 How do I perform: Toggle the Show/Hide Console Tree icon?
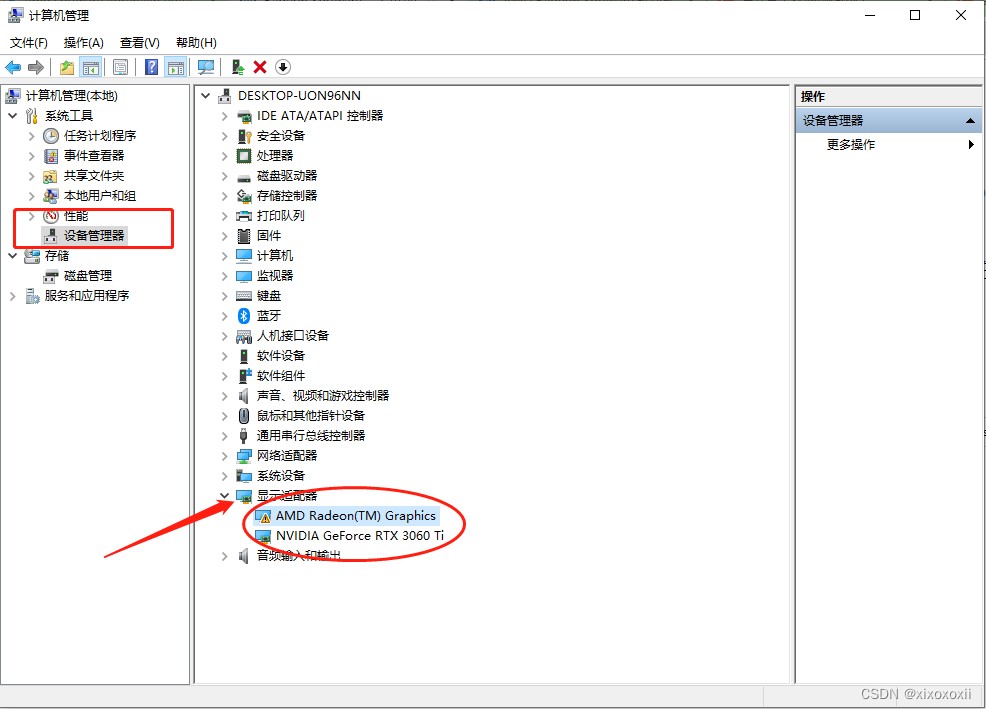91,67
